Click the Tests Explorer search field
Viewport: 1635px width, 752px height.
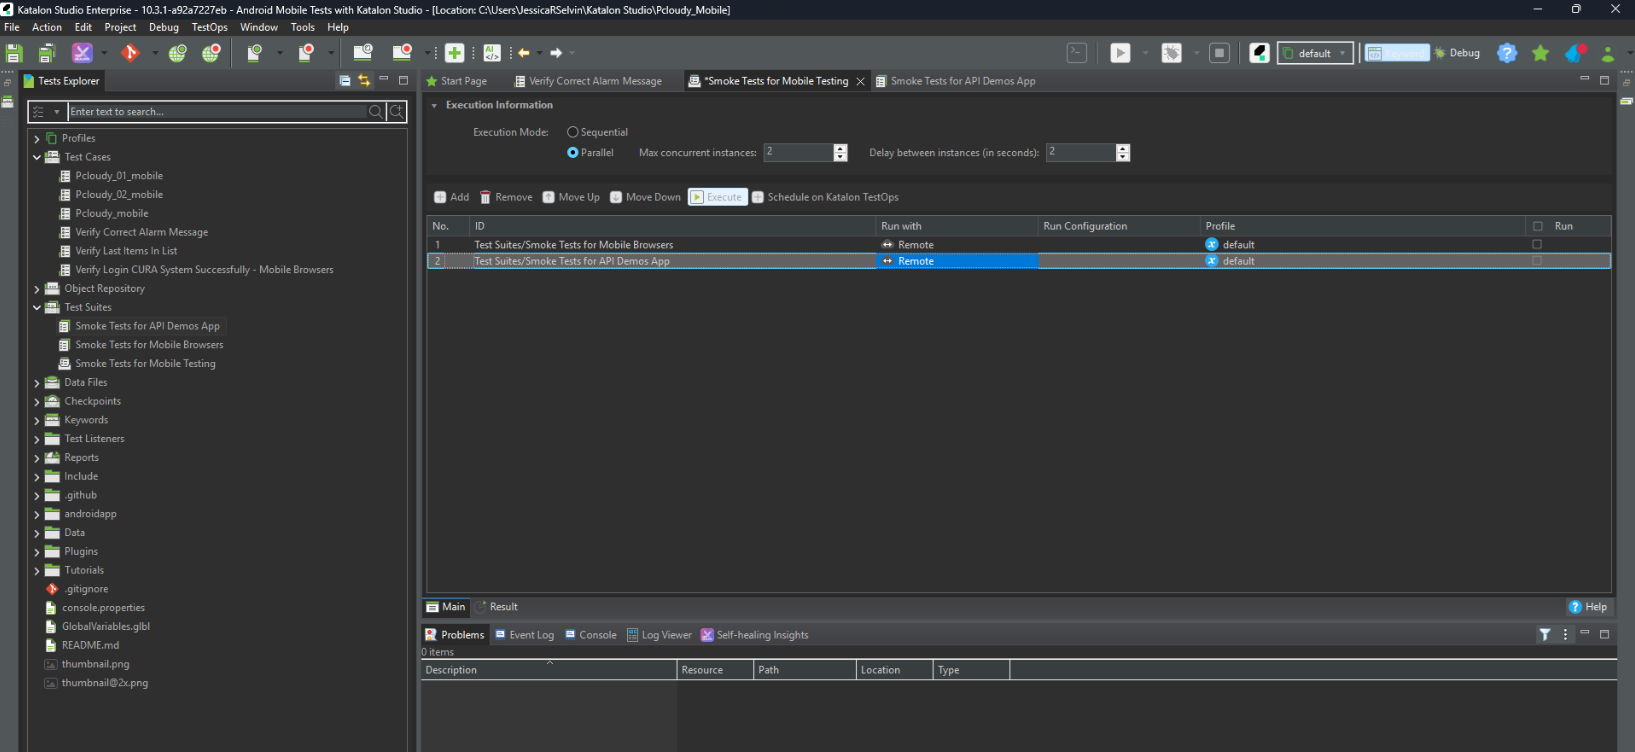tap(217, 112)
